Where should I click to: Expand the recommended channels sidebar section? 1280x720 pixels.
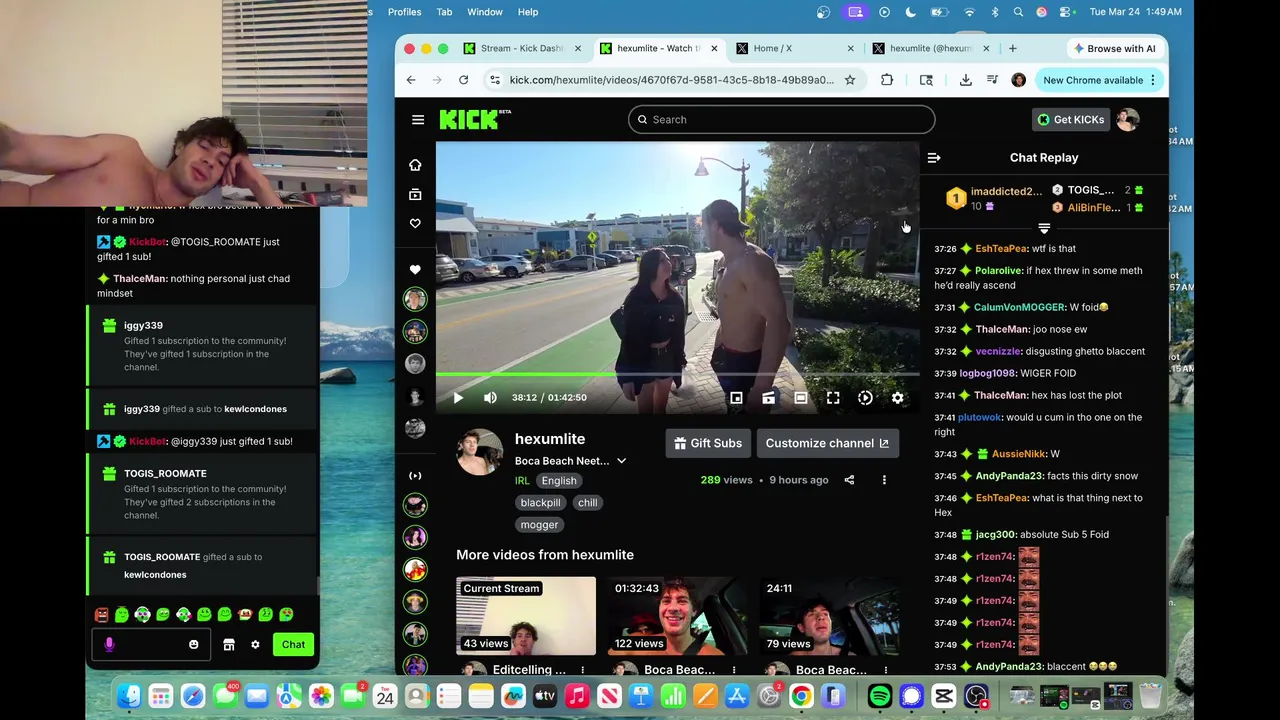coord(415,476)
